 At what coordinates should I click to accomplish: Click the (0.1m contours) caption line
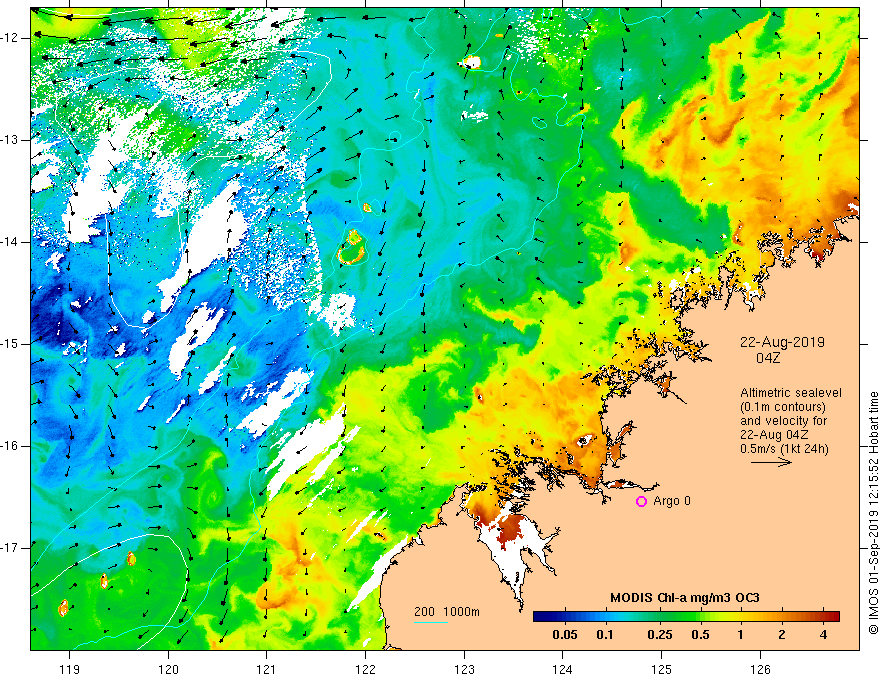[x=783, y=407]
